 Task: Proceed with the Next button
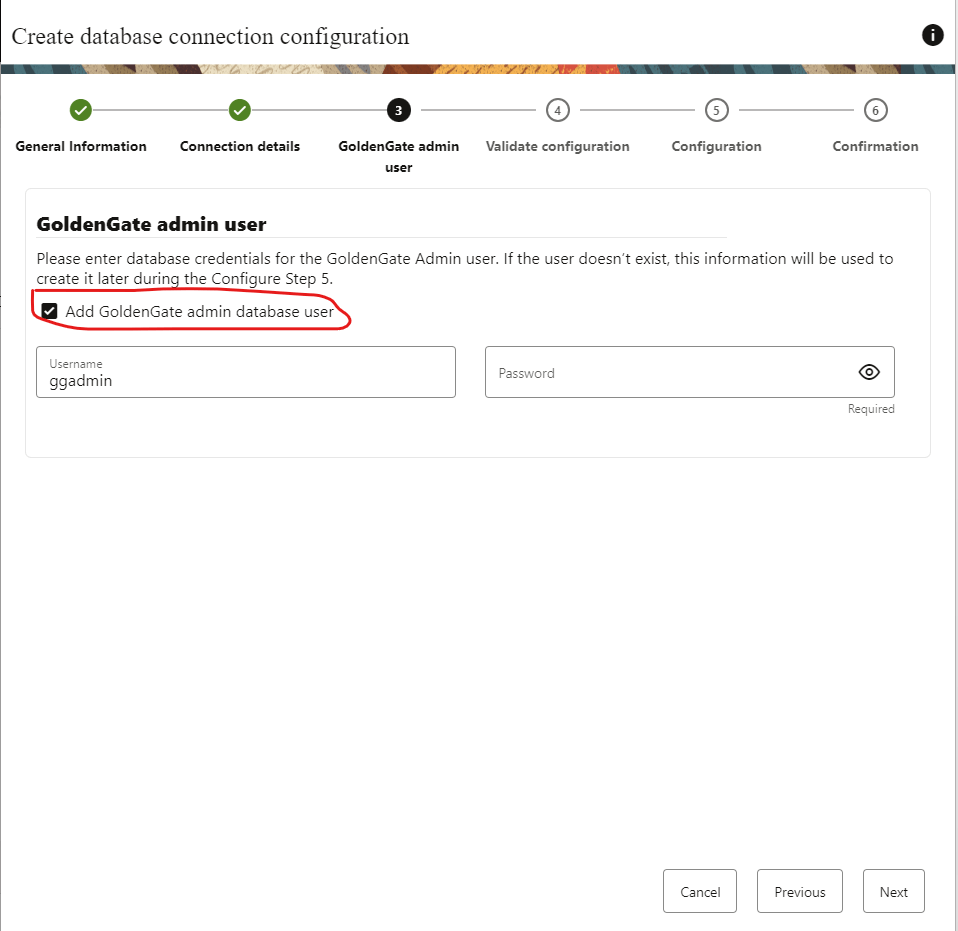click(x=893, y=892)
